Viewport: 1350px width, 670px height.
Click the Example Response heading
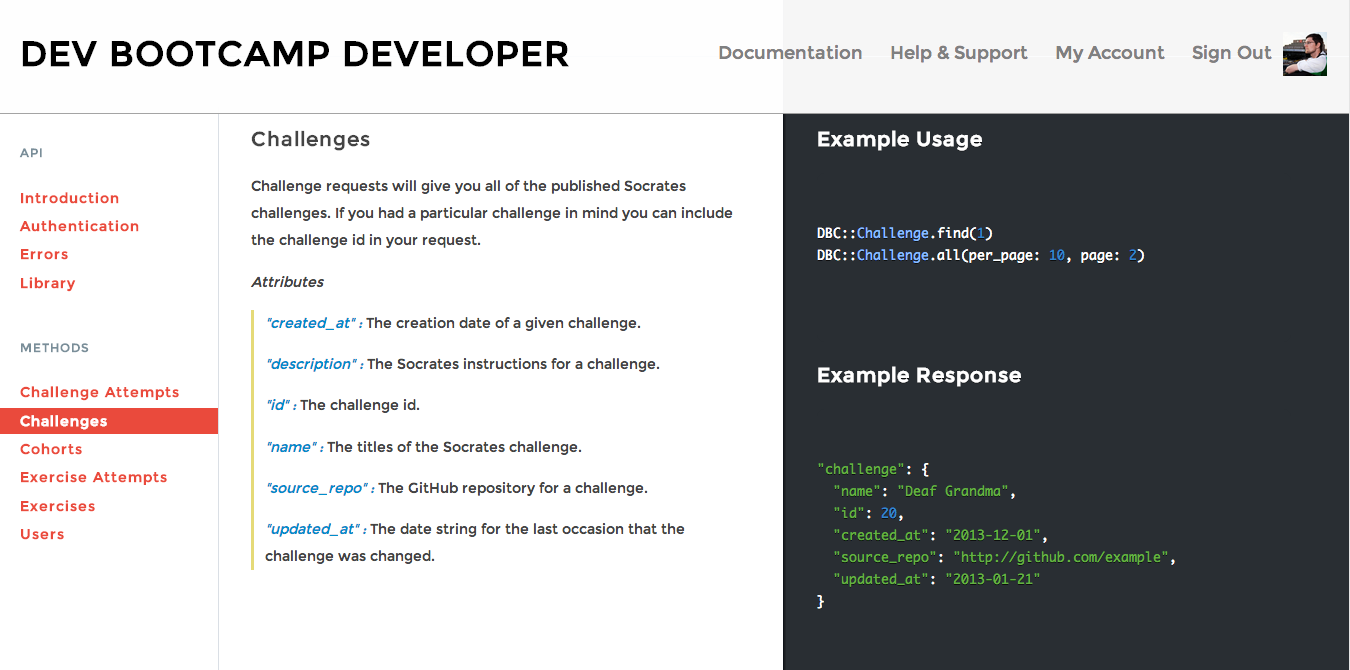coord(919,376)
